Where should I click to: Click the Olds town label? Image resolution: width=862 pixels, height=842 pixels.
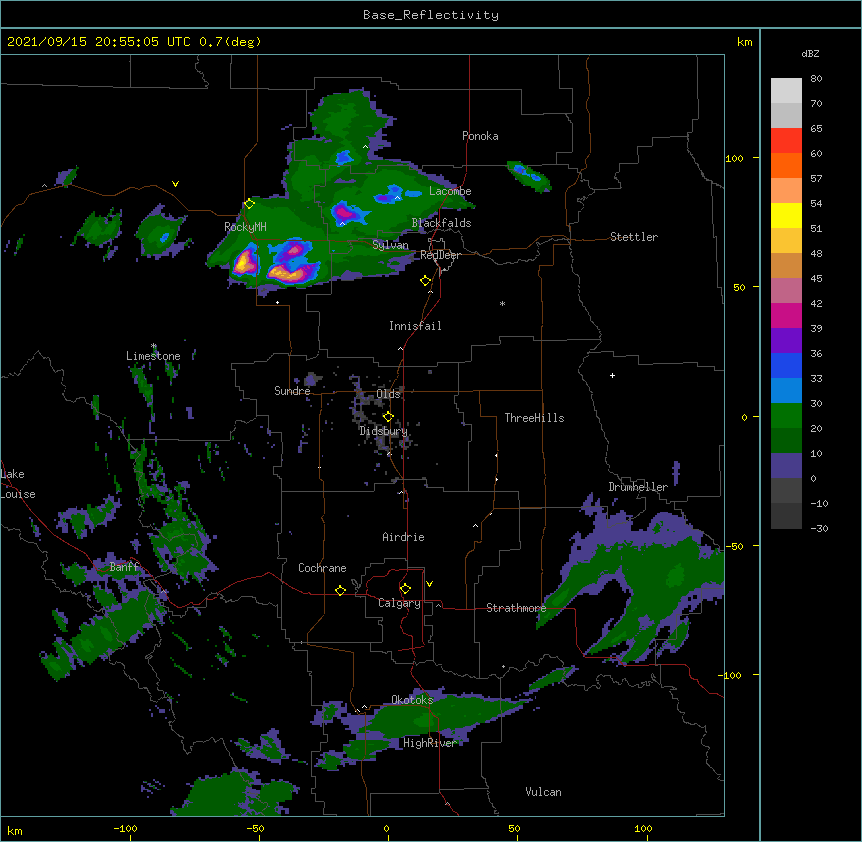click(x=388, y=394)
